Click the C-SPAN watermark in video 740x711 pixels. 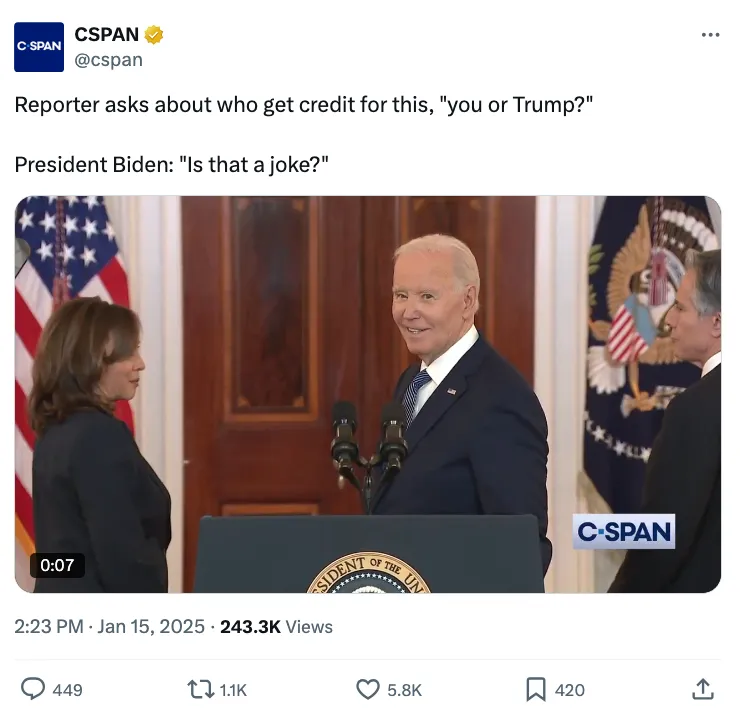coord(623,532)
